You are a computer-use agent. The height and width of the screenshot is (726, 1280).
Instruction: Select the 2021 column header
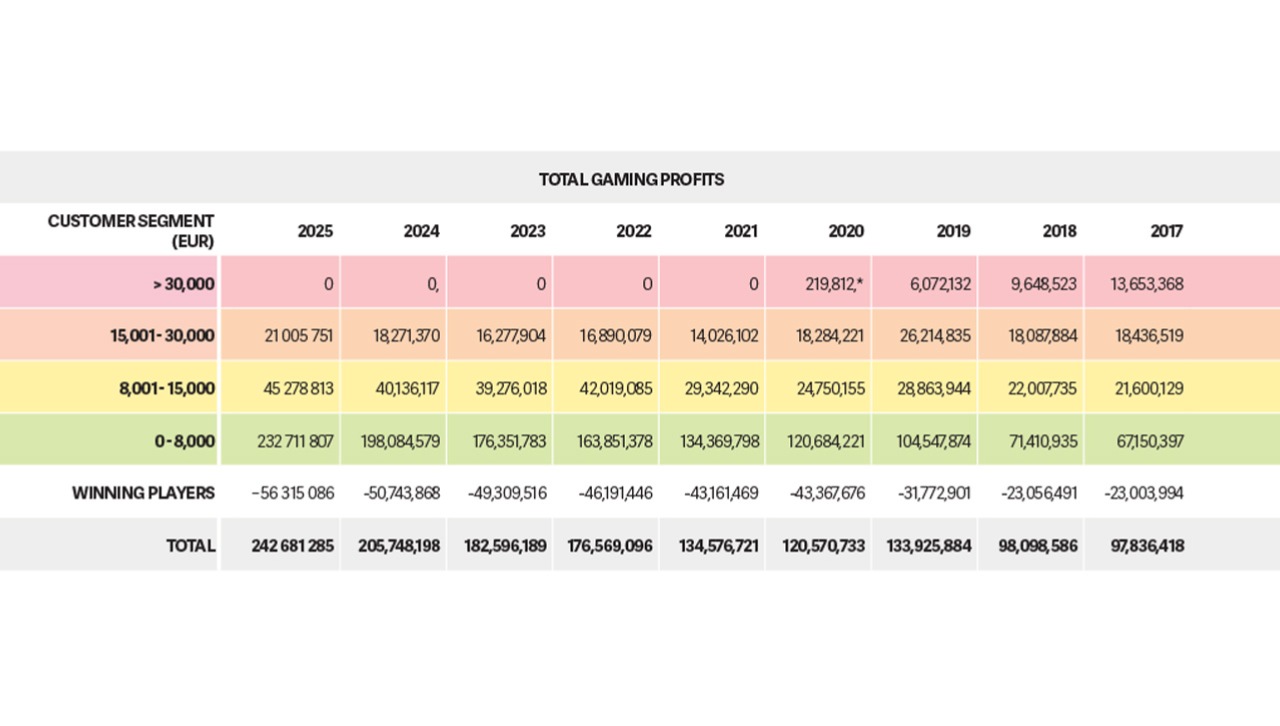(x=741, y=231)
